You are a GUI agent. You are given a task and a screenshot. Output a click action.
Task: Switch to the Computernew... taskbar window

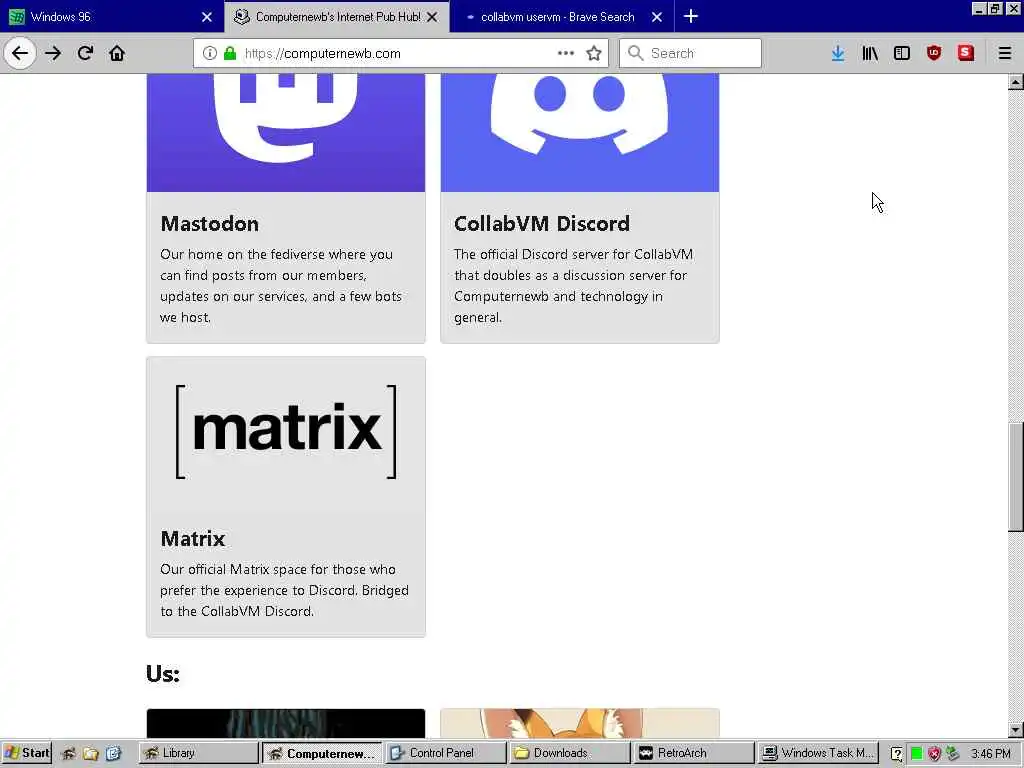click(x=322, y=753)
